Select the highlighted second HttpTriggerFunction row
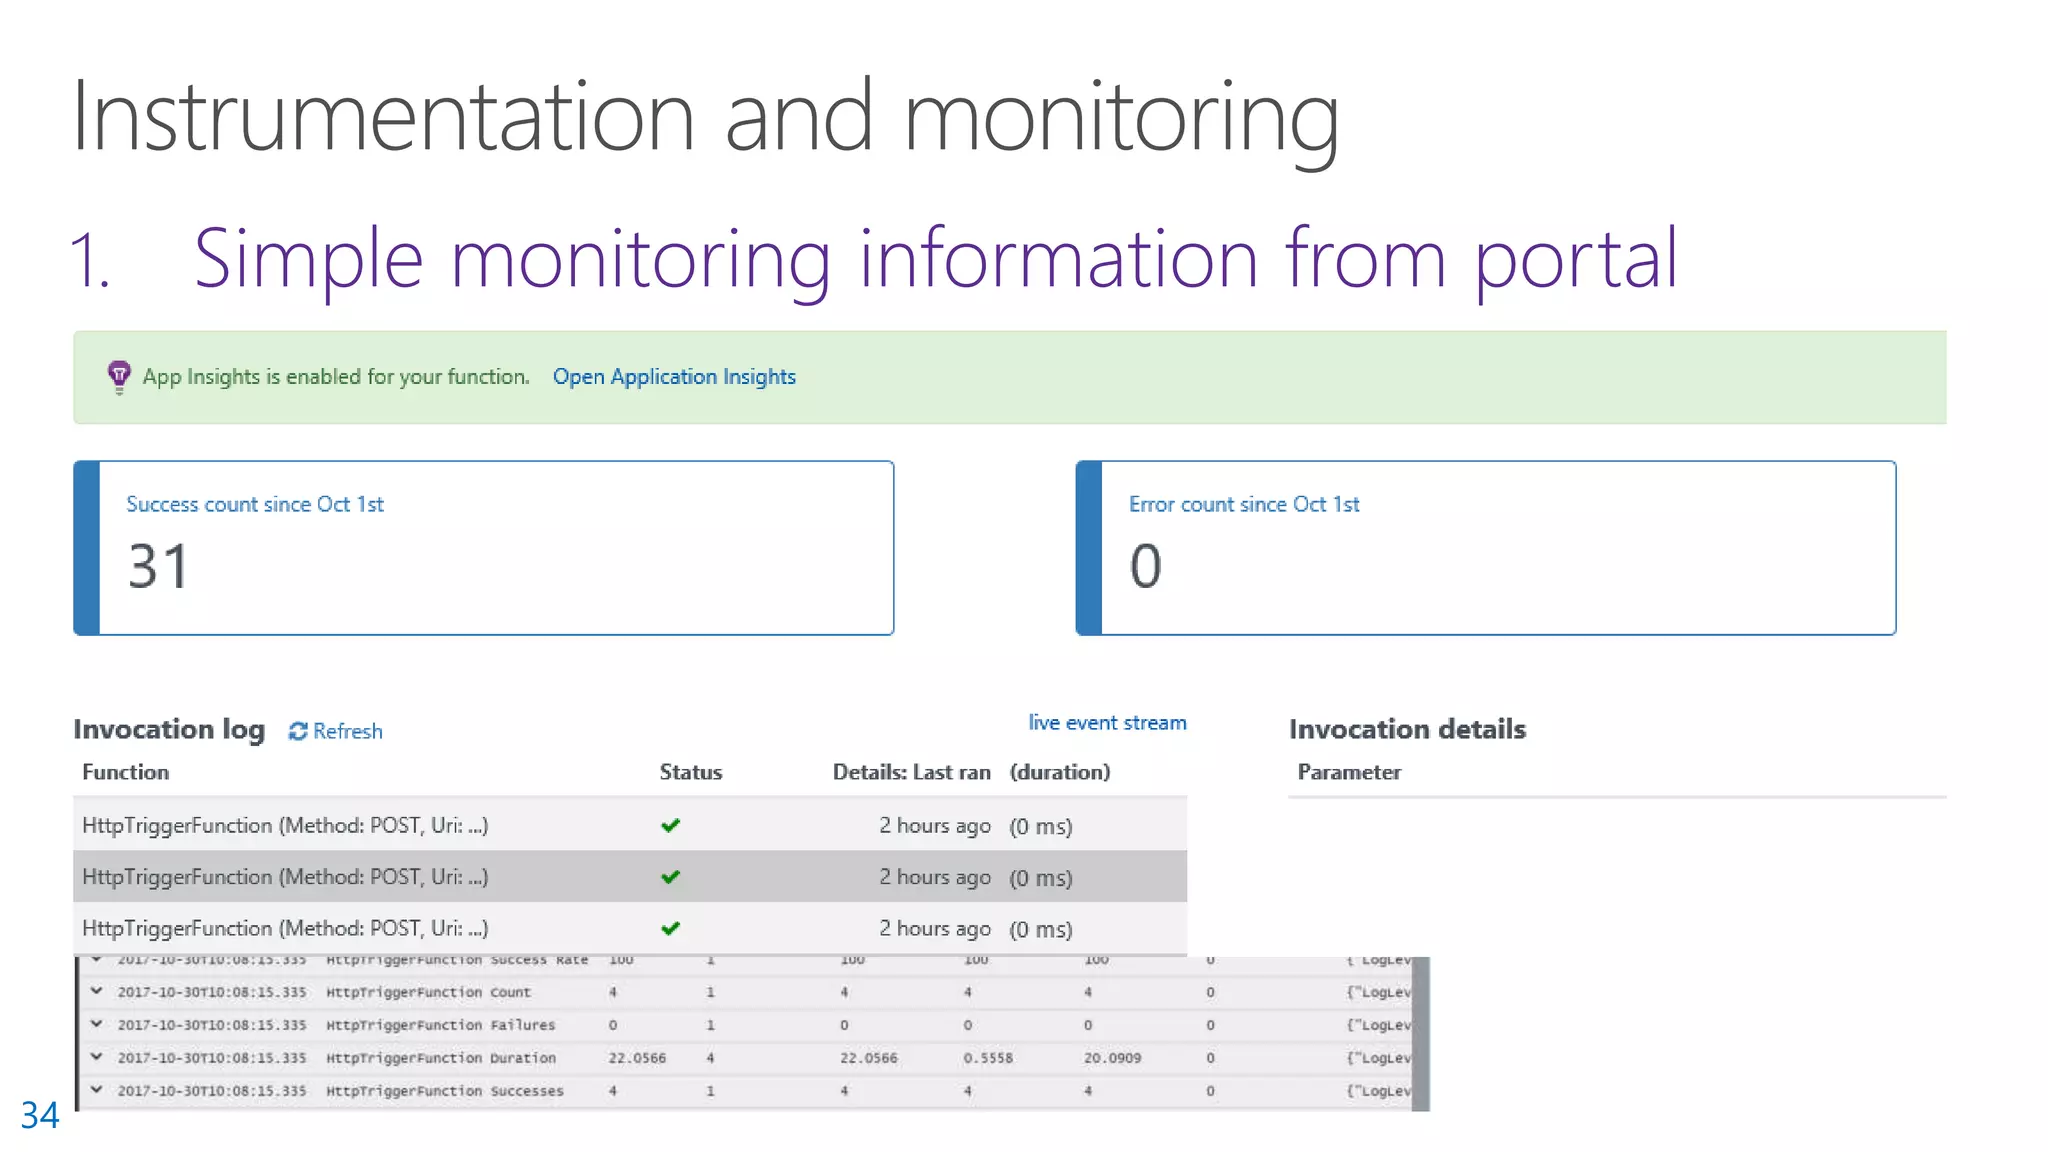Image resolution: width=2048 pixels, height=1152 pixels. point(285,877)
